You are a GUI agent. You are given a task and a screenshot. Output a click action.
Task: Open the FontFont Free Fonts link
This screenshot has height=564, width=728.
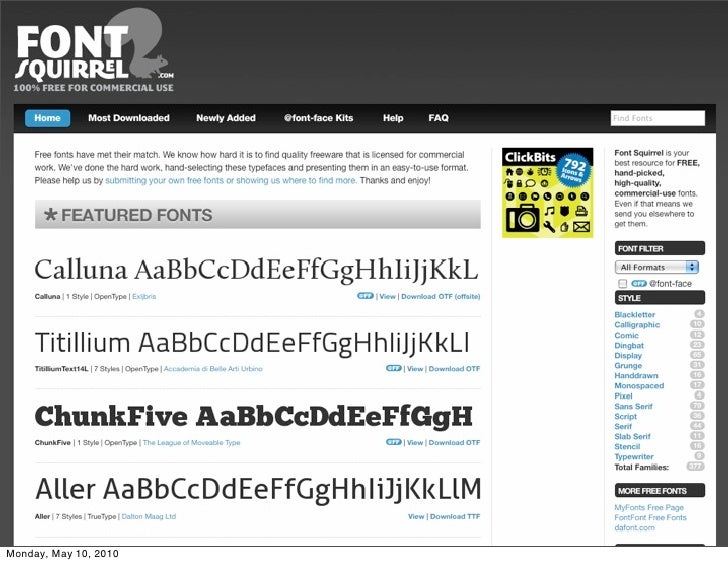[x=650, y=517]
